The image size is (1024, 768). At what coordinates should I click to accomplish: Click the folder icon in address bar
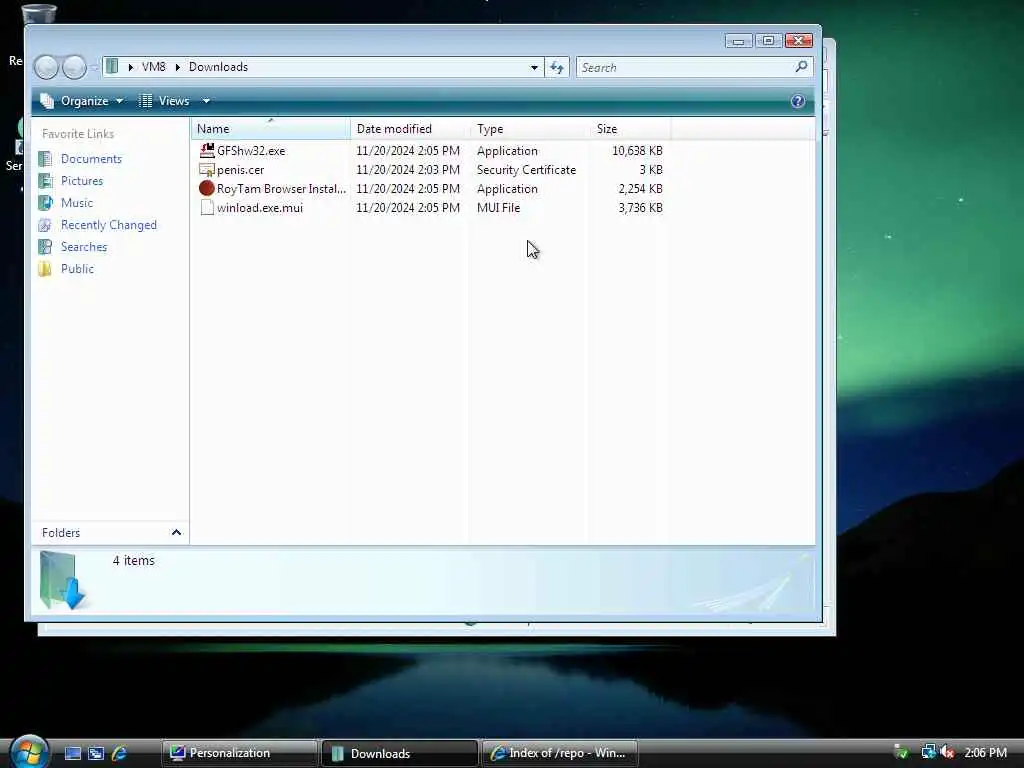[112, 67]
